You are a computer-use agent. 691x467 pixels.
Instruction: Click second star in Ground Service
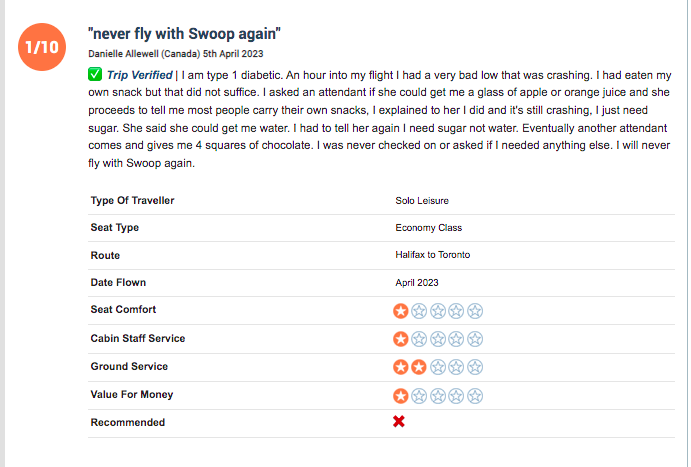pos(419,367)
